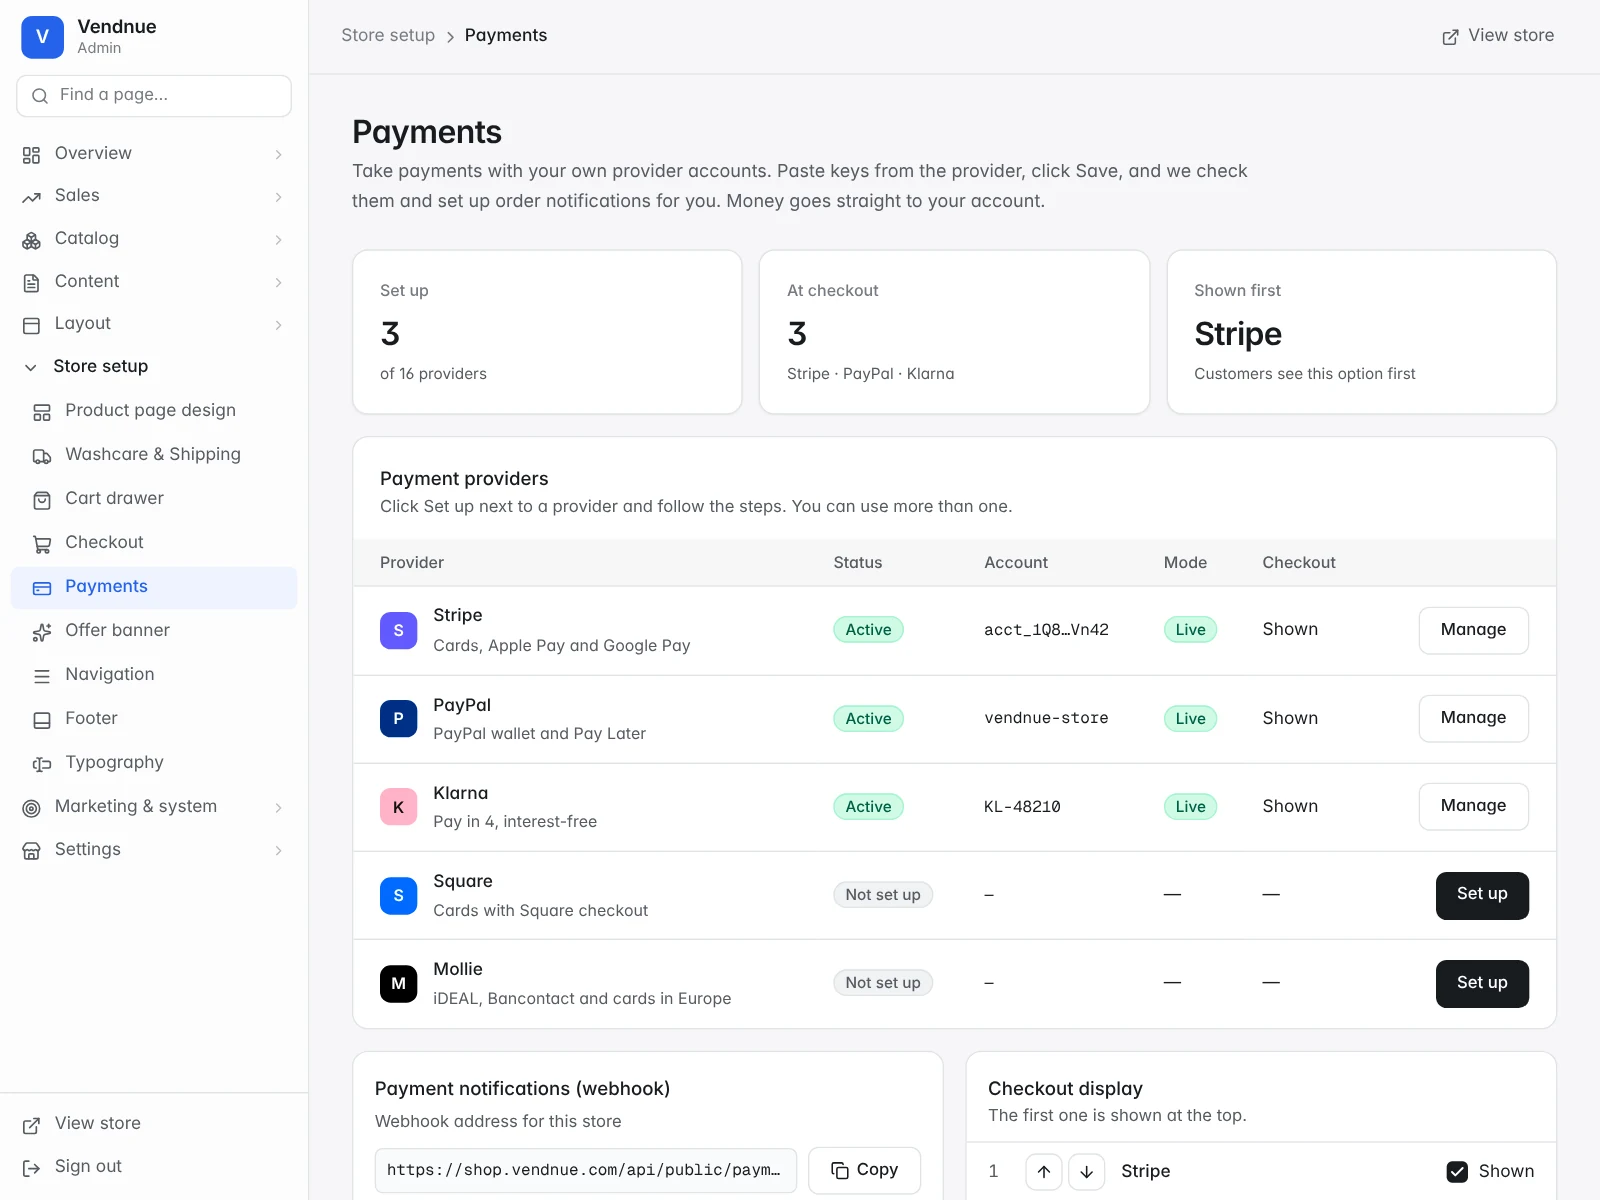Copy the webhook address
The image size is (1600, 1200).
pos(864,1170)
